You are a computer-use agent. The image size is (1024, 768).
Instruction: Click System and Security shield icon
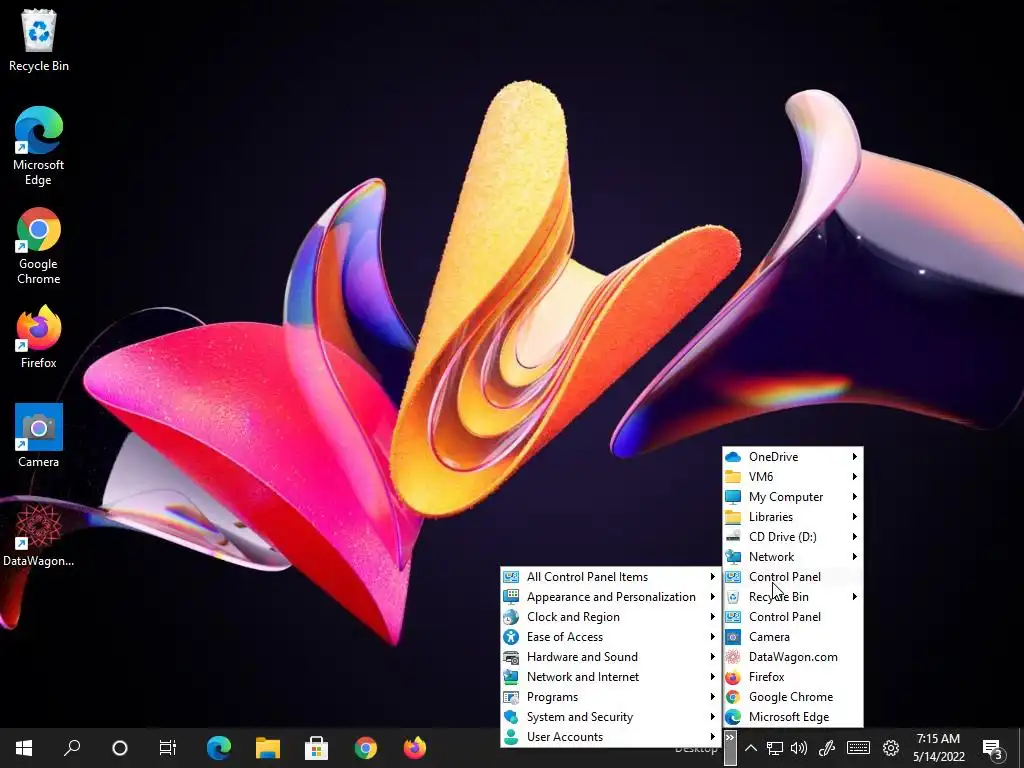coord(511,717)
